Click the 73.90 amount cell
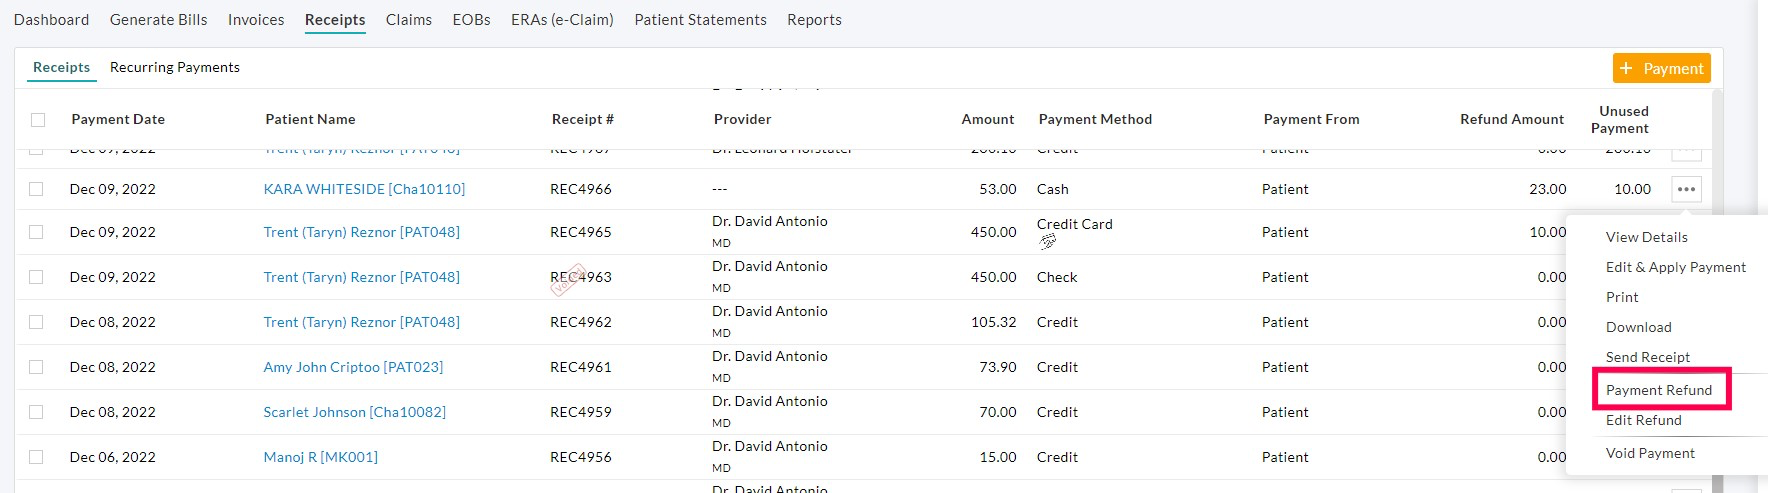Image resolution: width=1768 pixels, height=493 pixels. click(997, 367)
